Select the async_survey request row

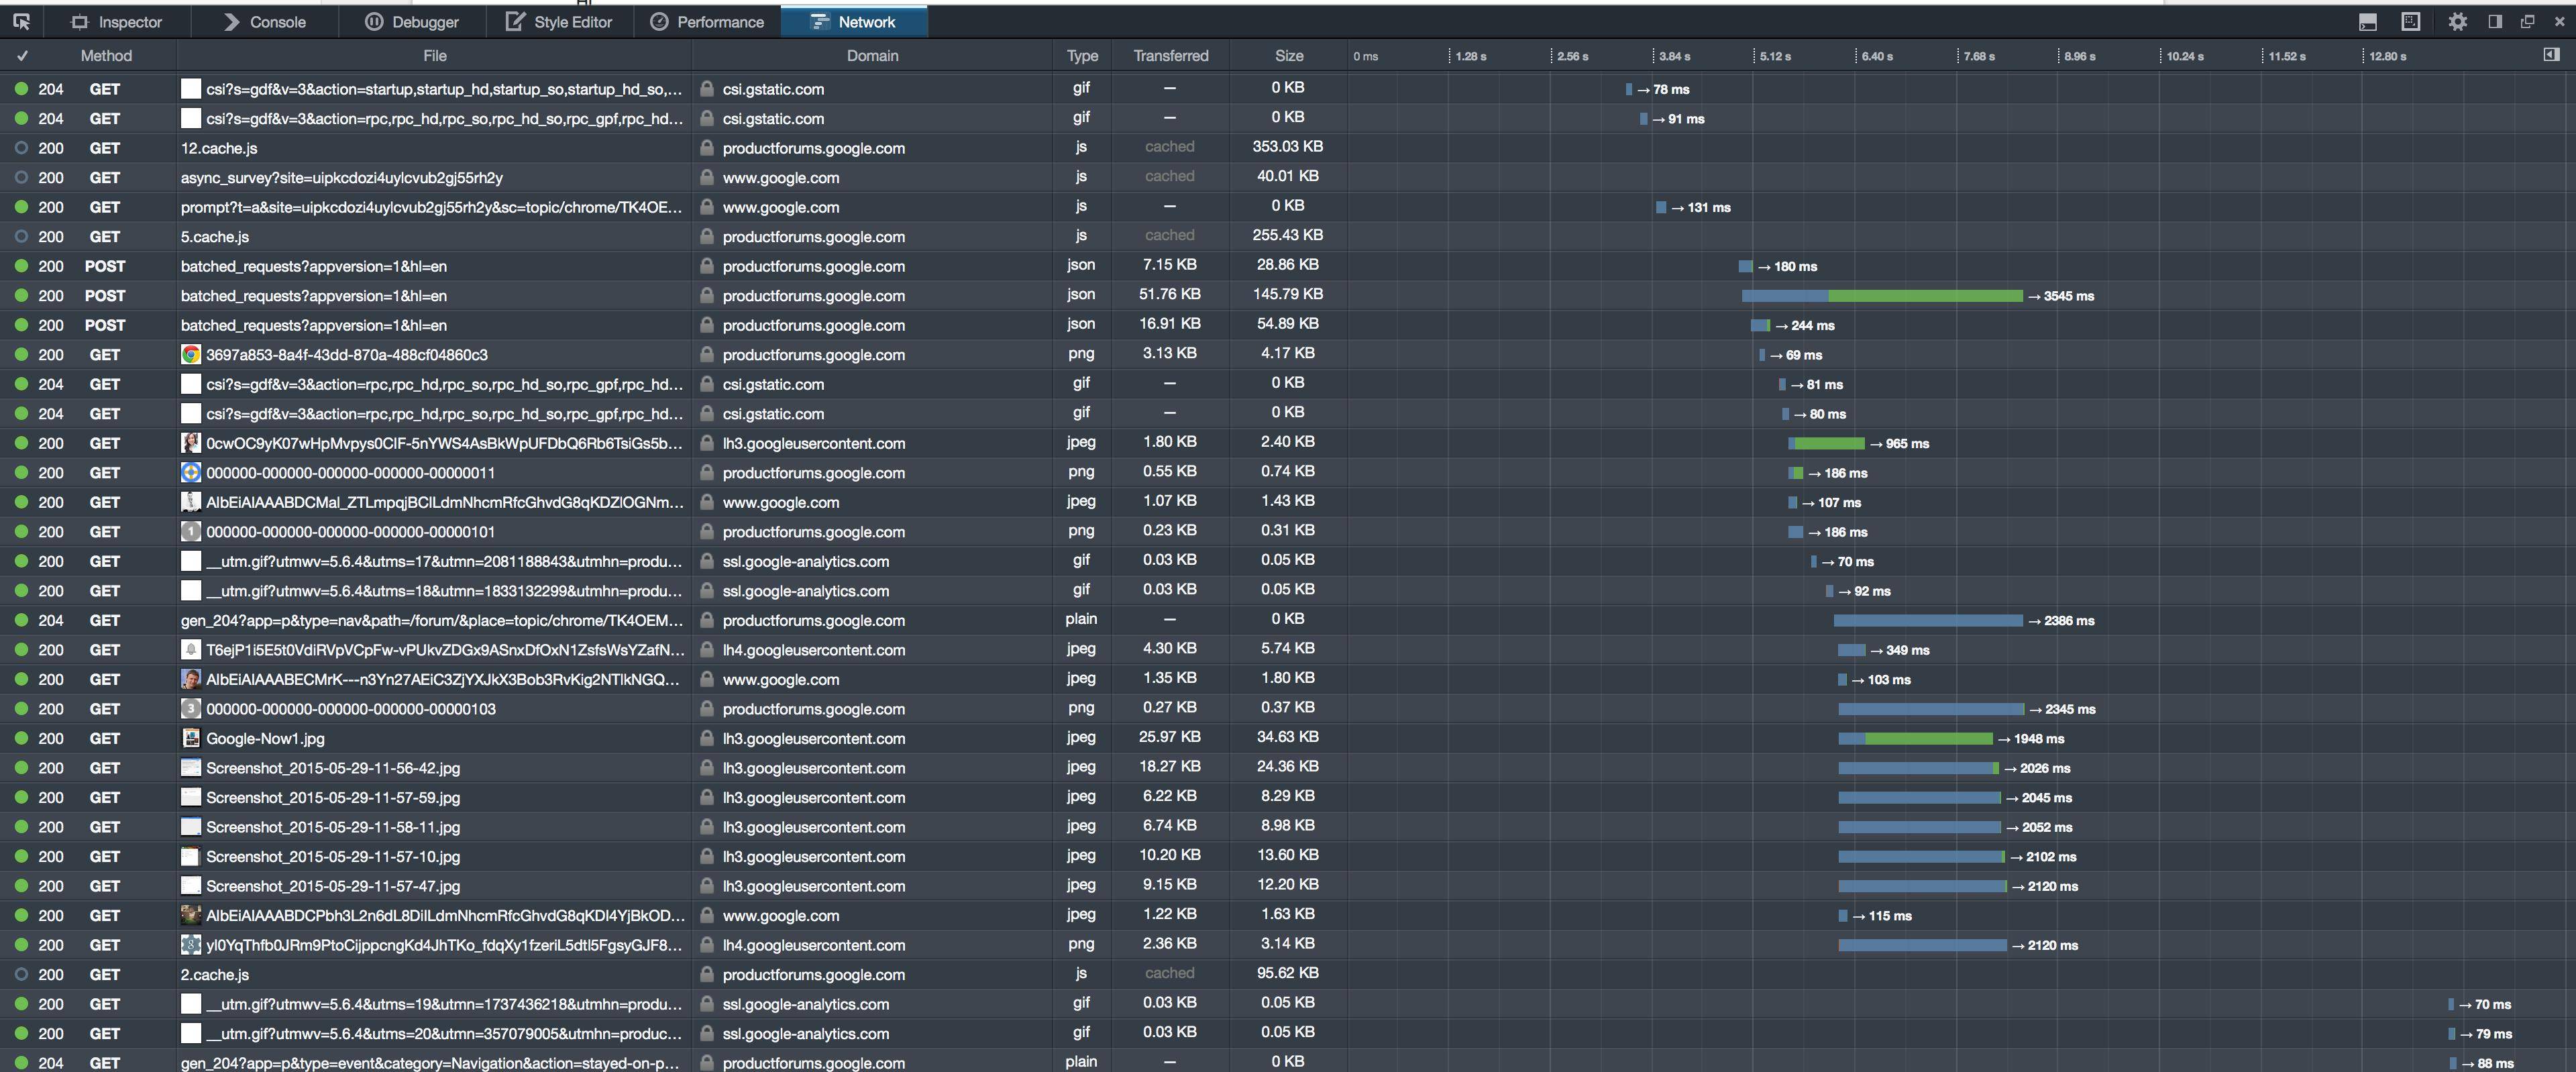coord(1288,178)
